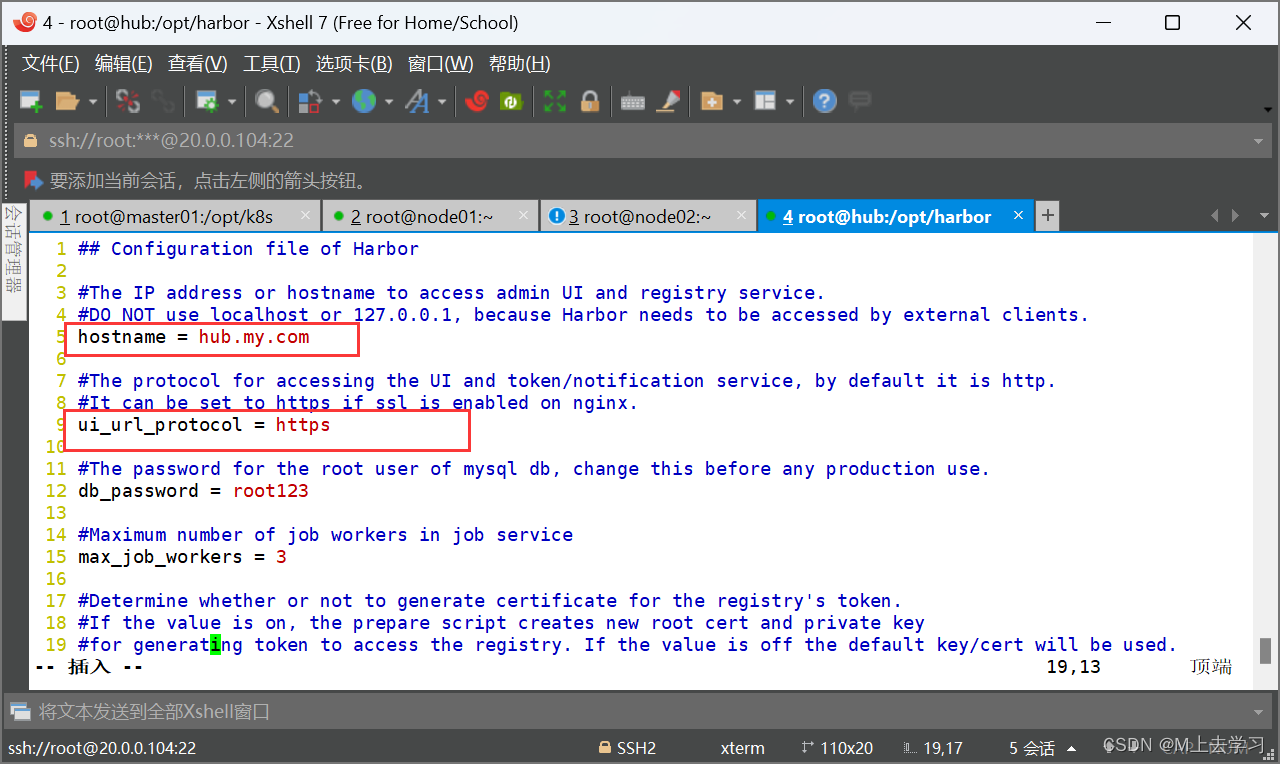Click the root123 password value
This screenshot has width=1280, height=764.
271,491
